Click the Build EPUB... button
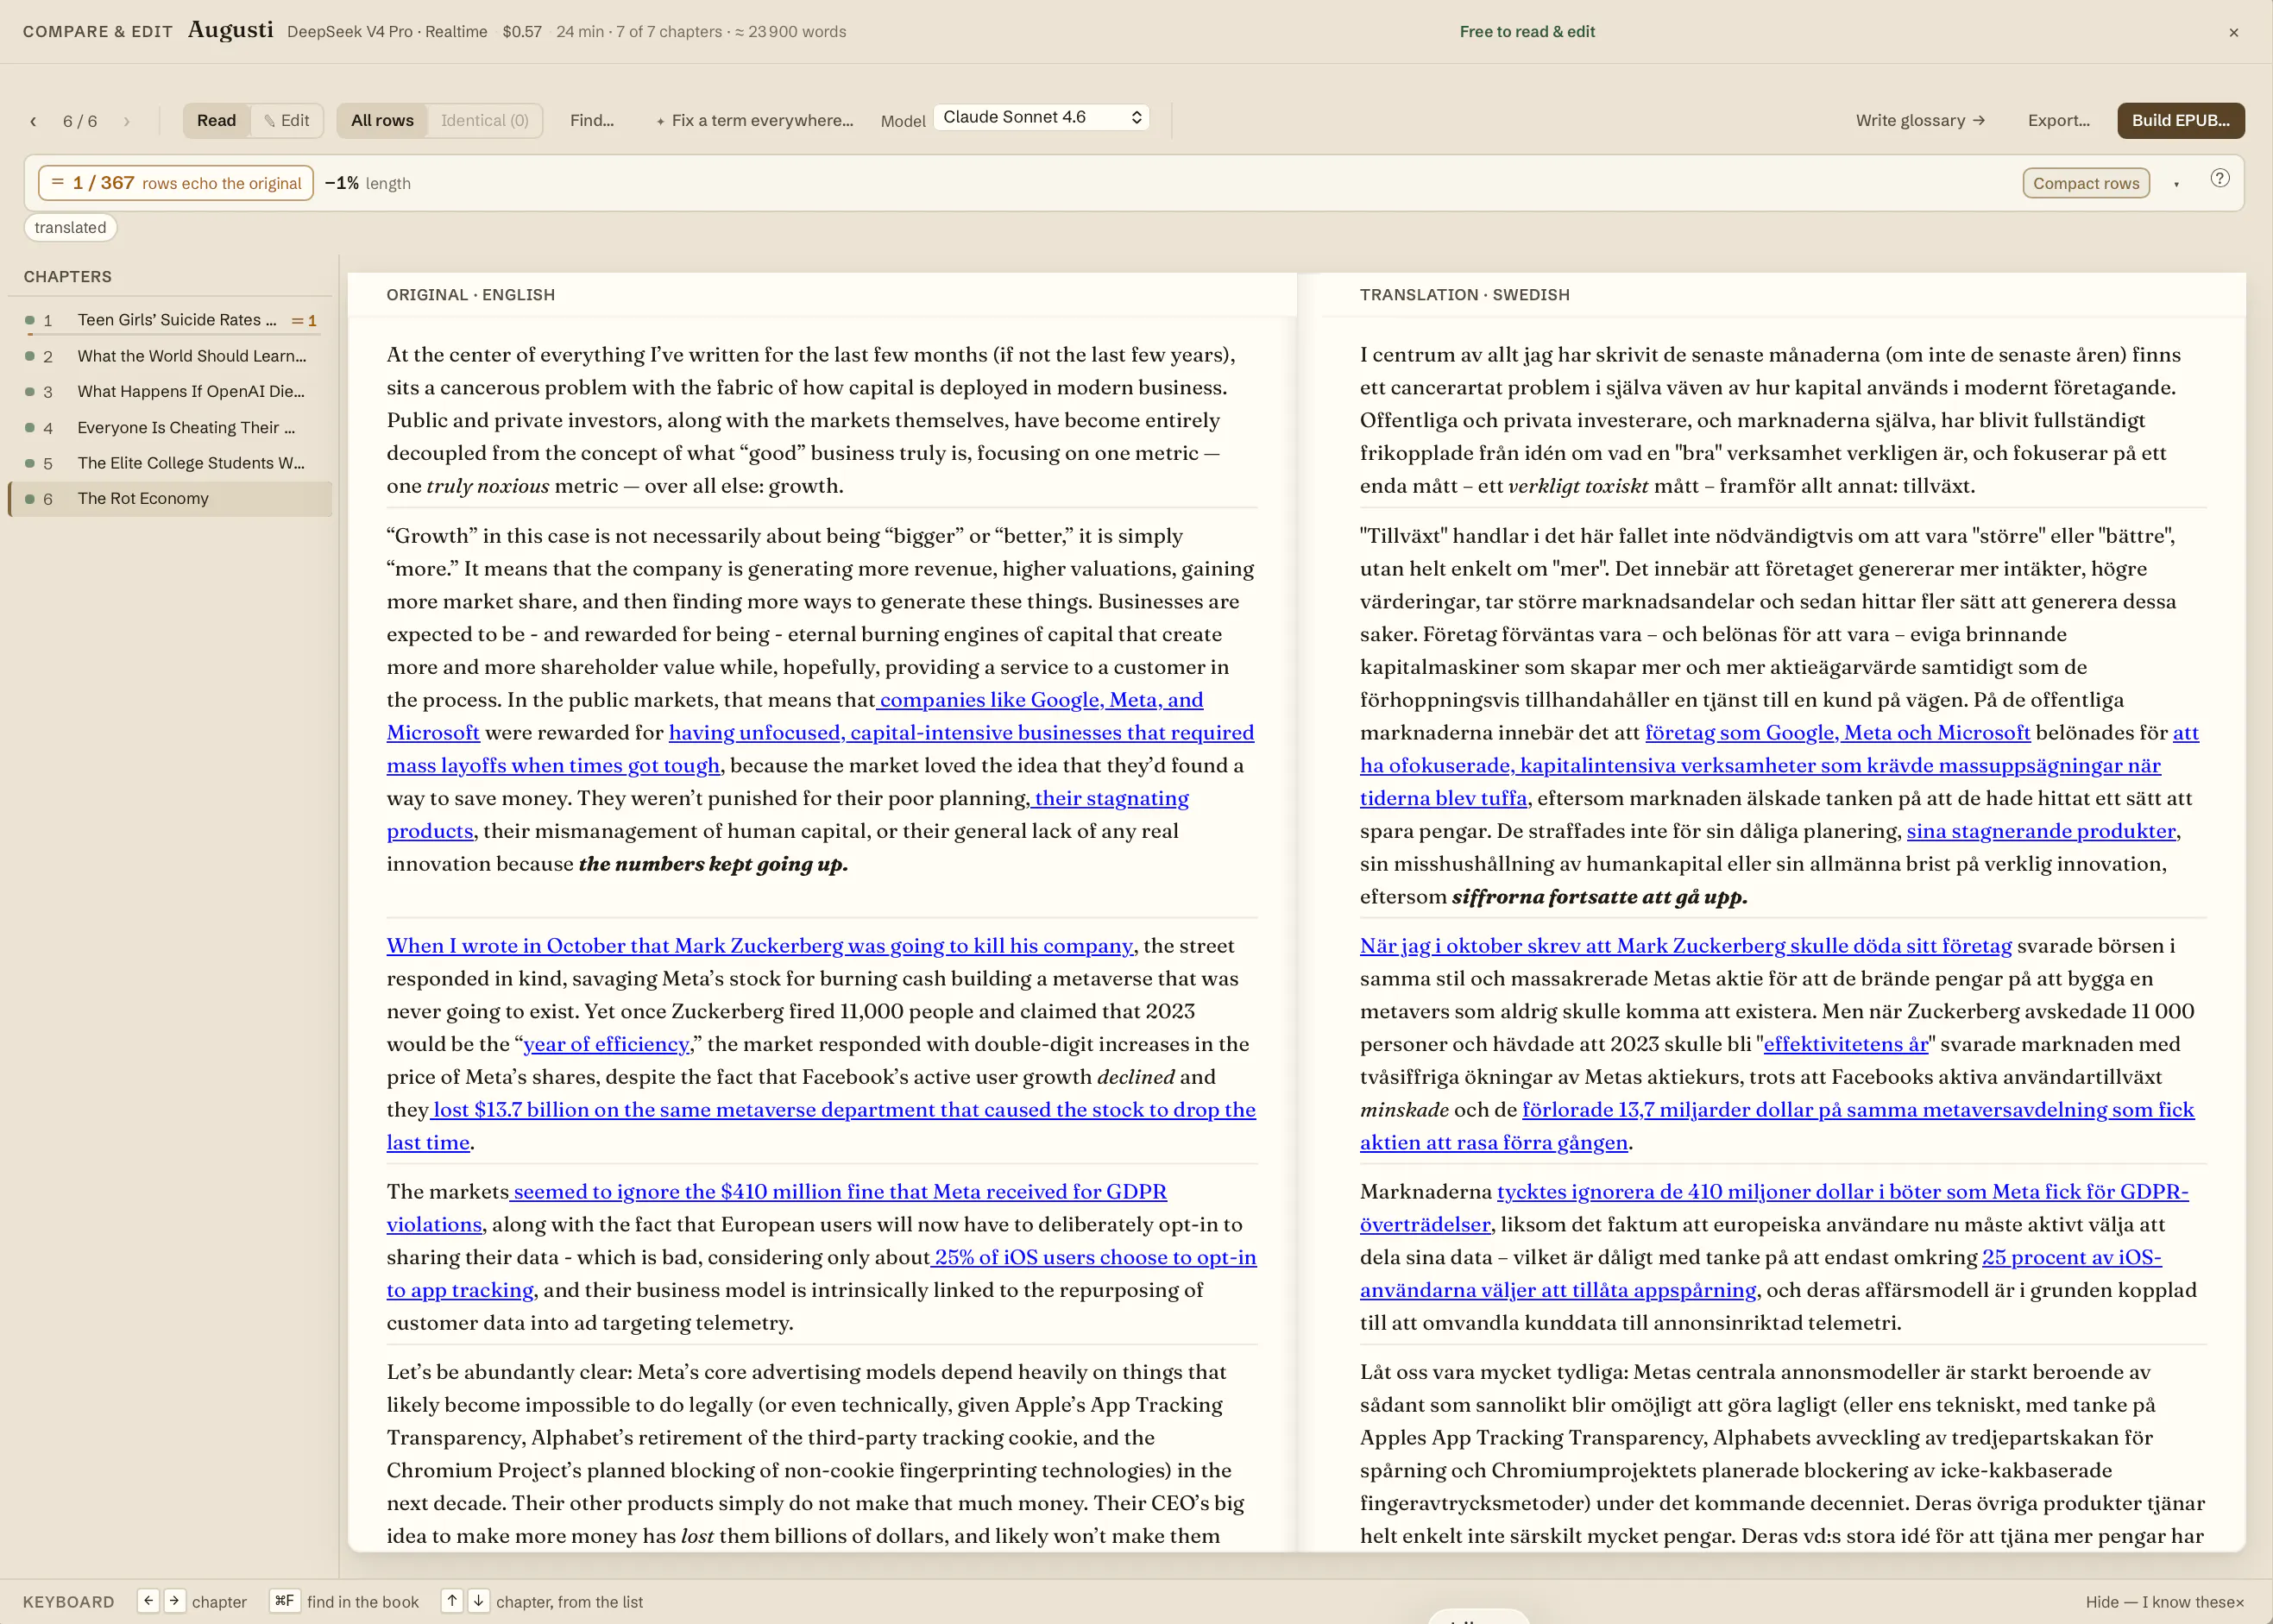Image resolution: width=2273 pixels, height=1624 pixels. click(x=2180, y=121)
